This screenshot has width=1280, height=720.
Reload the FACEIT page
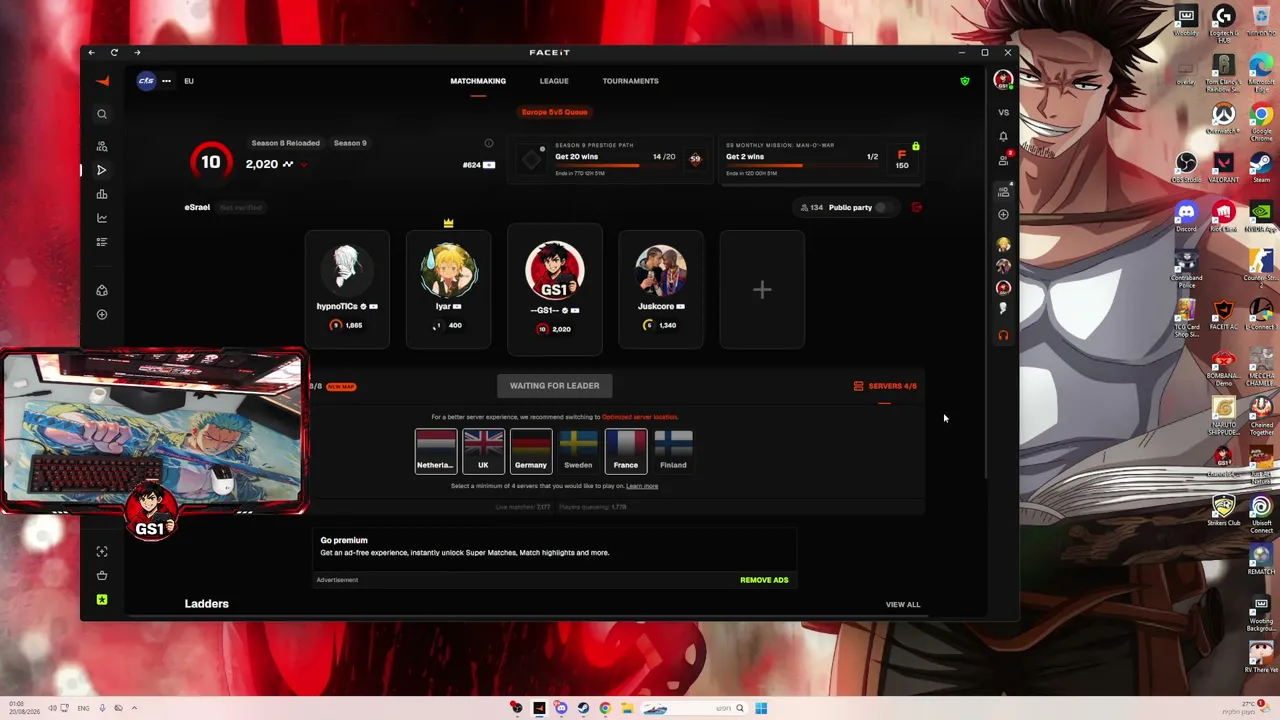click(114, 52)
